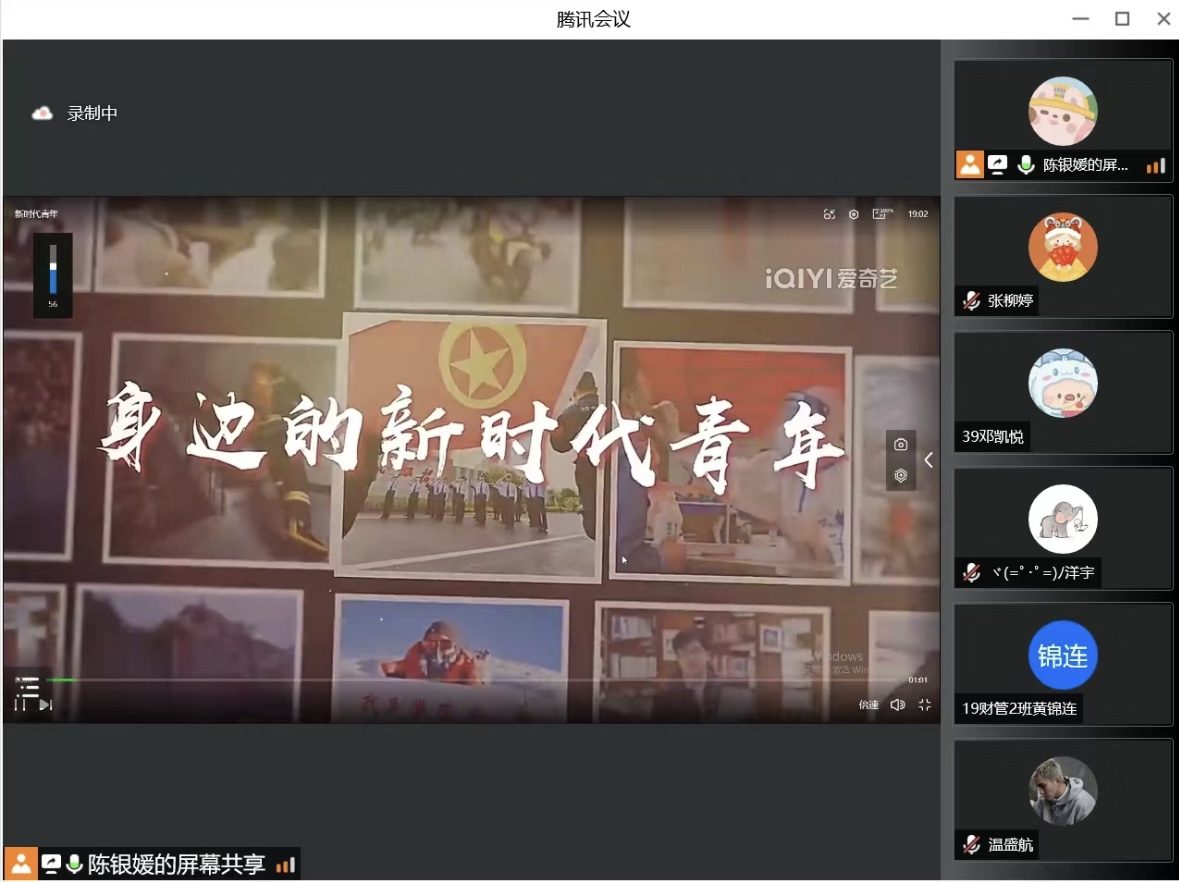Click 张柳婷's muted microphone icon
Viewport: 1179px width, 882px height.
click(971, 301)
